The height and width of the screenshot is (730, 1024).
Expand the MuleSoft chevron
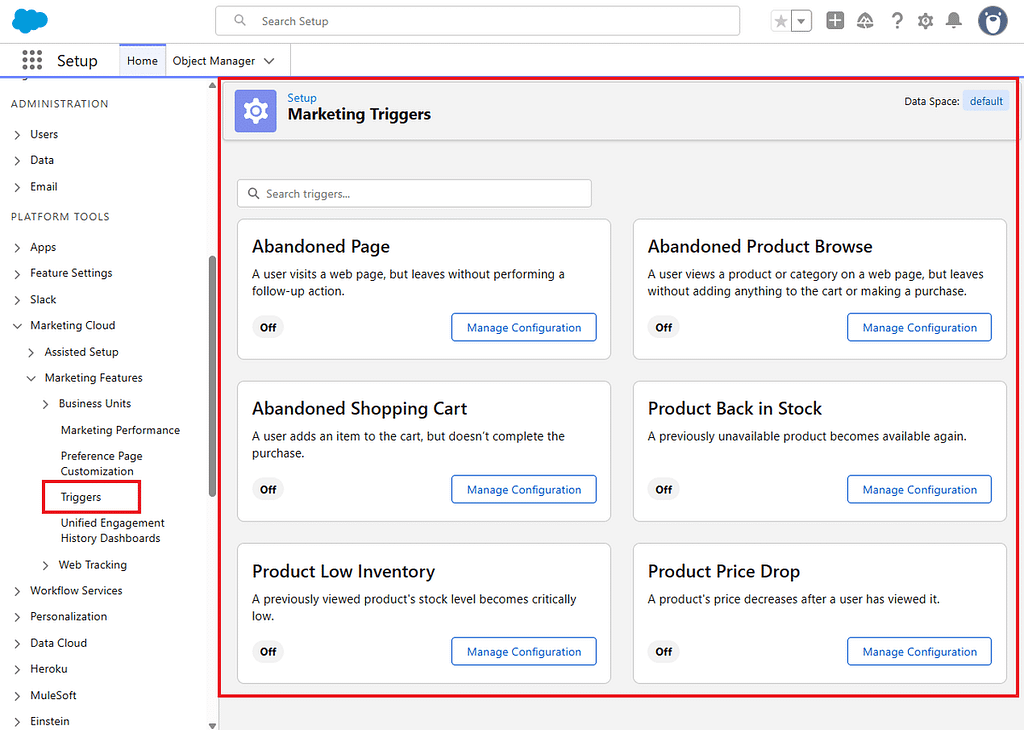[17, 696]
